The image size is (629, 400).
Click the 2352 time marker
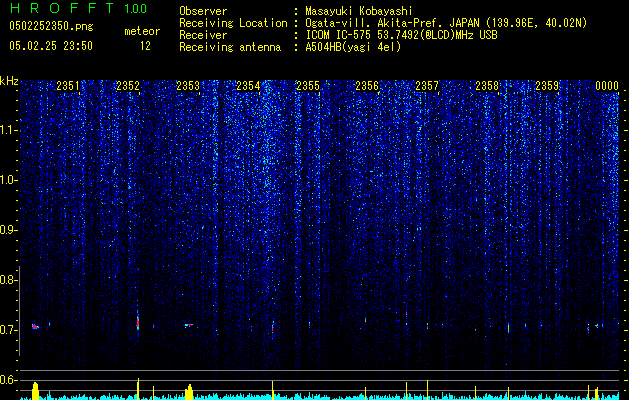tap(128, 86)
